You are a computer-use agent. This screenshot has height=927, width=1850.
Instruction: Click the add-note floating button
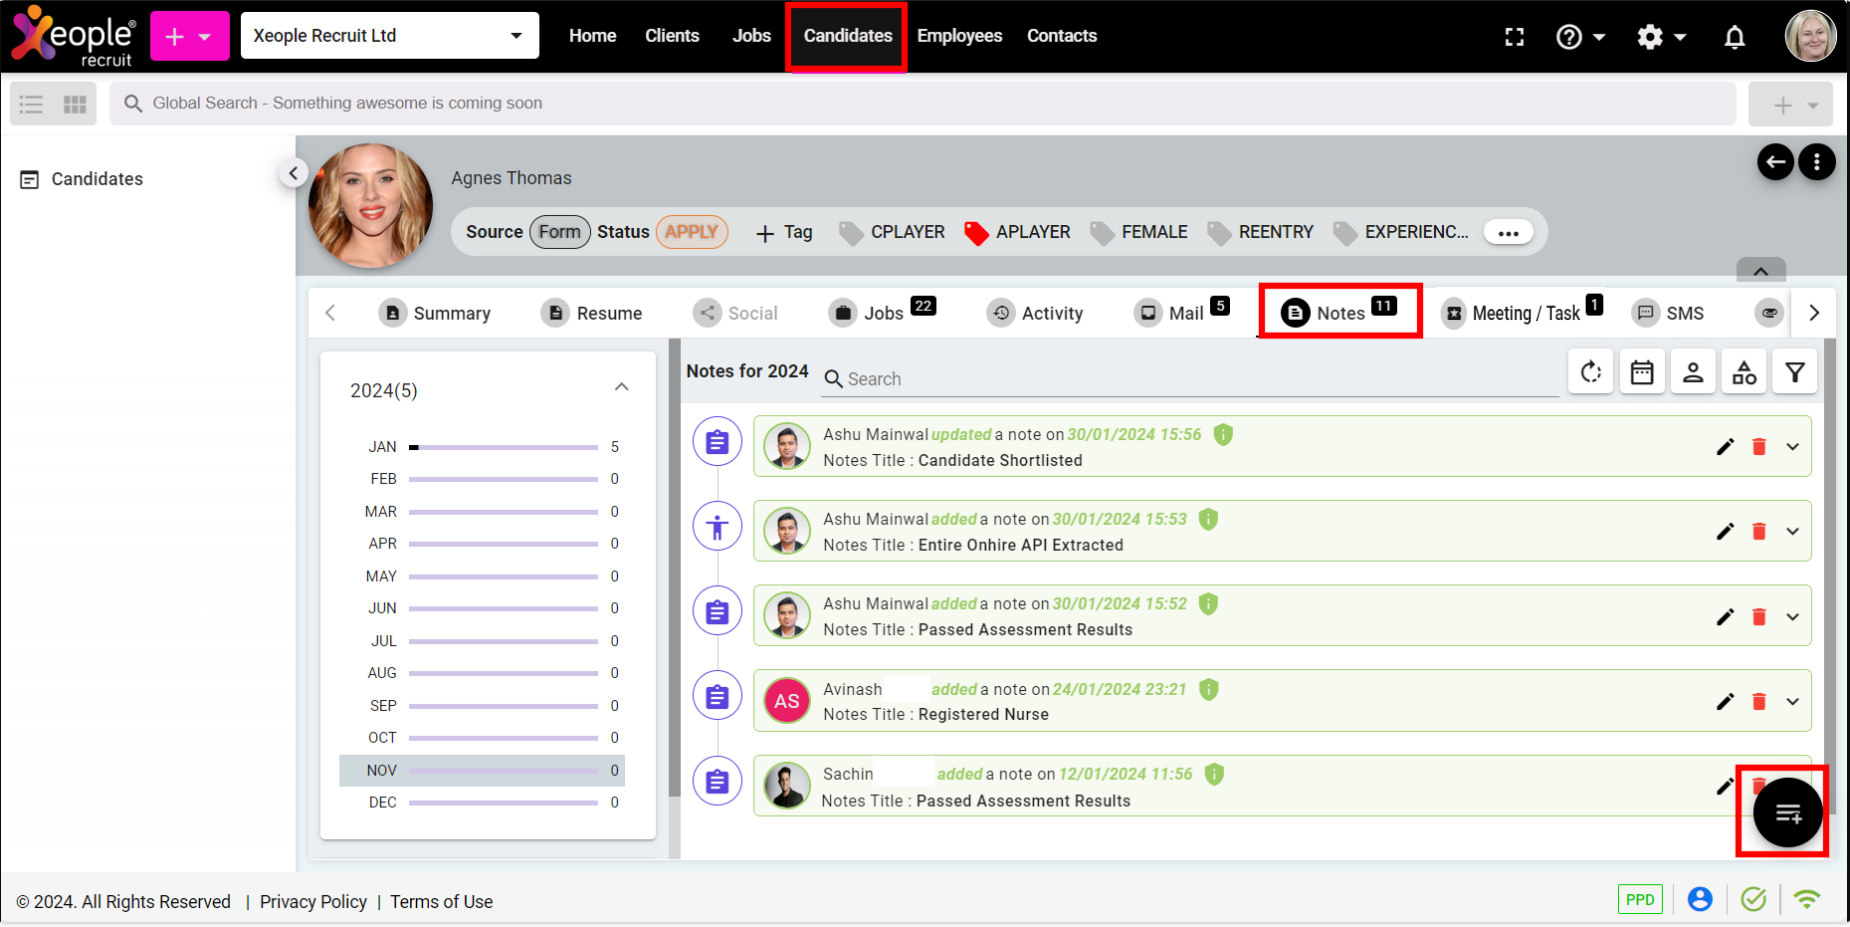1787,813
